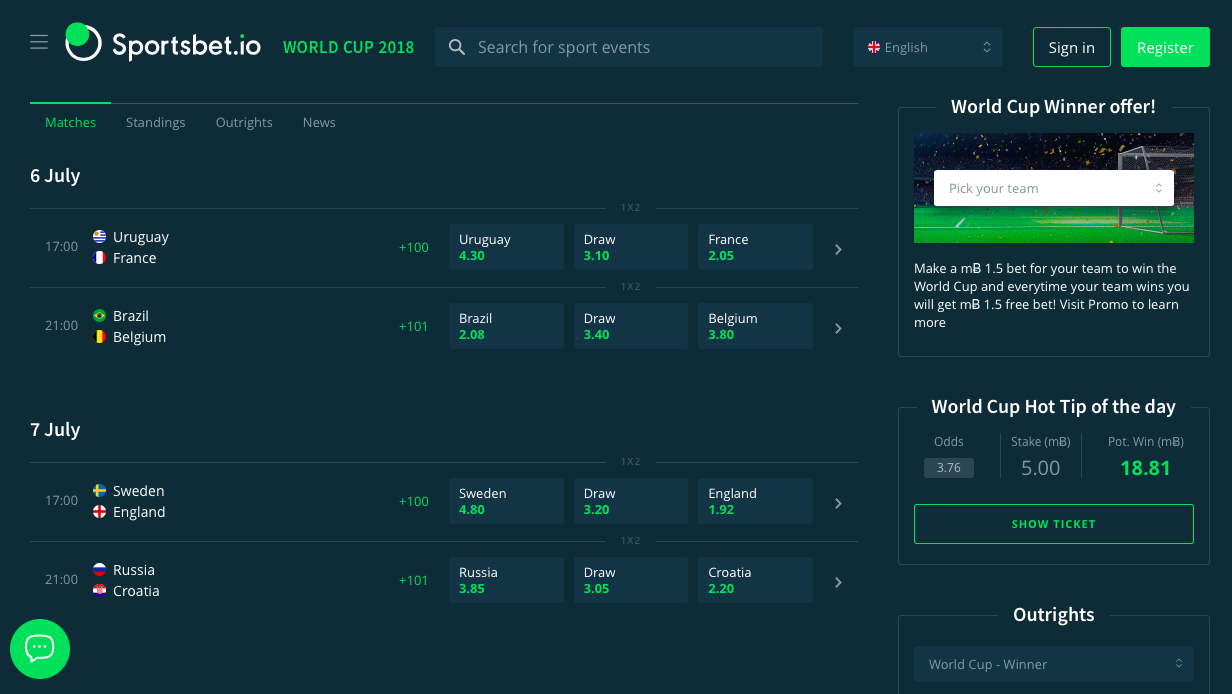Click the England team name in fixtures
The width and height of the screenshot is (1232, 694).
[139, 512]
